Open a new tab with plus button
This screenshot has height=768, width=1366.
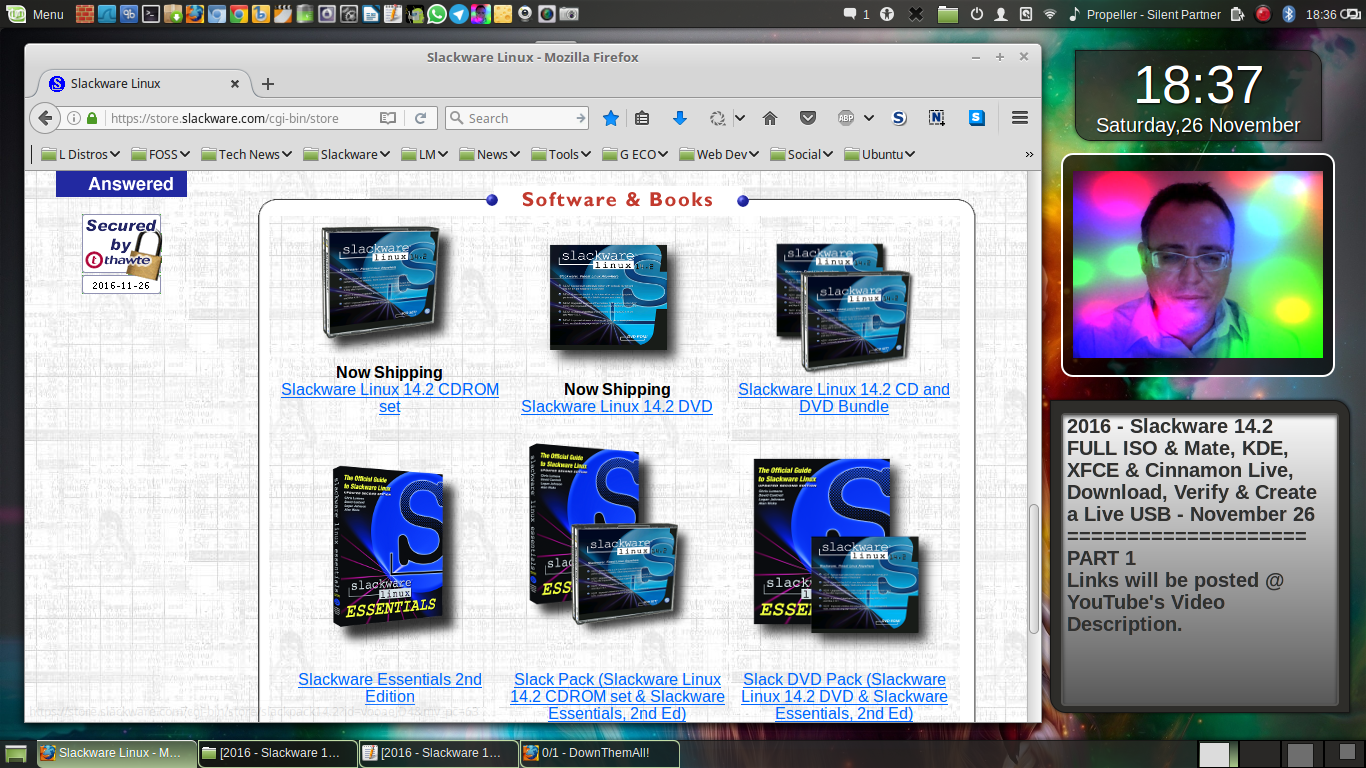tap(268, 84)
